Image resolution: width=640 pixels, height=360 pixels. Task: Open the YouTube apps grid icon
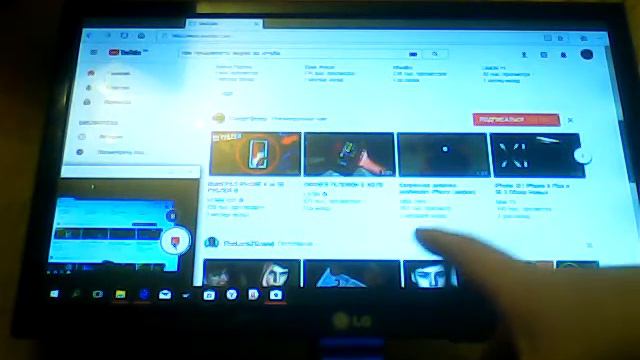click(x=544, y=54)
